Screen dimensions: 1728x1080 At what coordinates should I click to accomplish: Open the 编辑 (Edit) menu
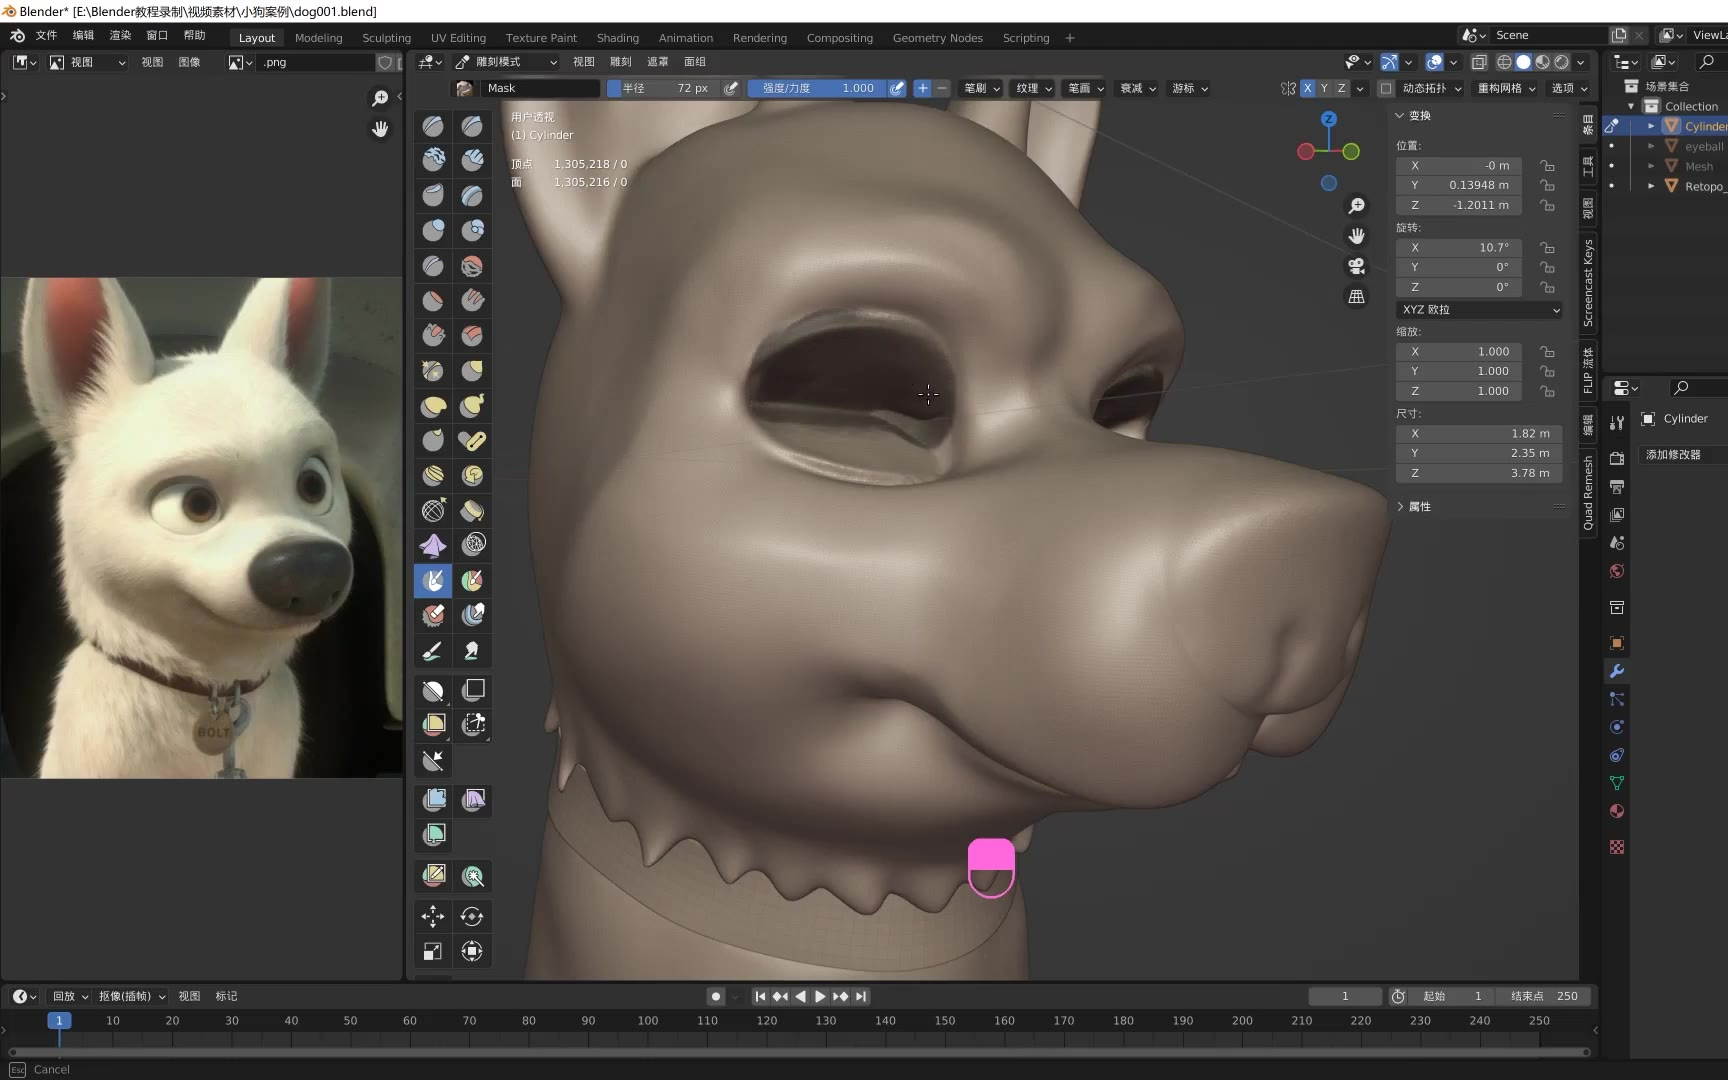click(x=83, y=36)
